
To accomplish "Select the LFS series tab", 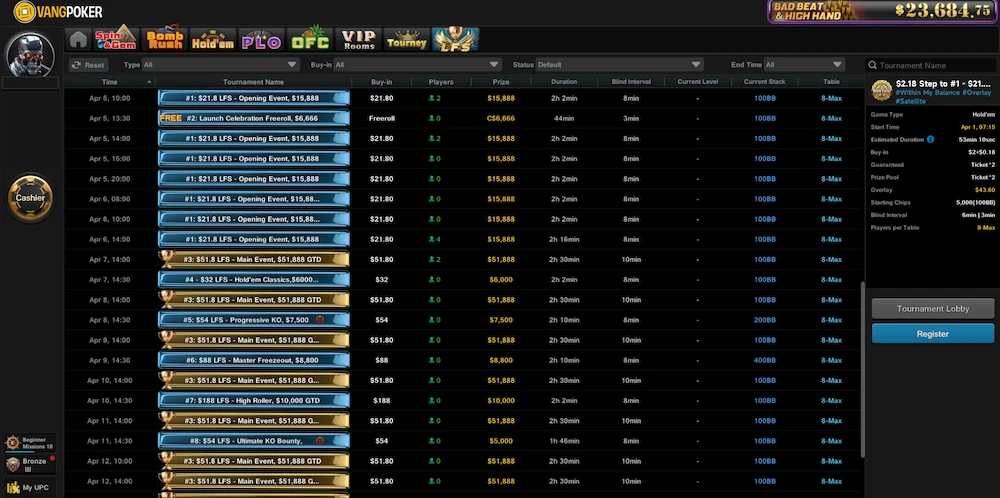I will coord(455,40).
